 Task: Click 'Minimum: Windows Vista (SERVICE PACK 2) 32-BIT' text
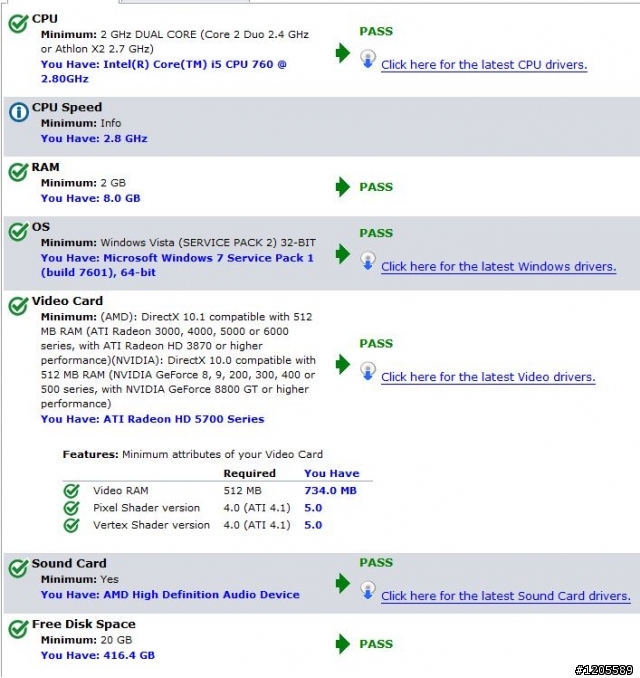click(178, 243)
